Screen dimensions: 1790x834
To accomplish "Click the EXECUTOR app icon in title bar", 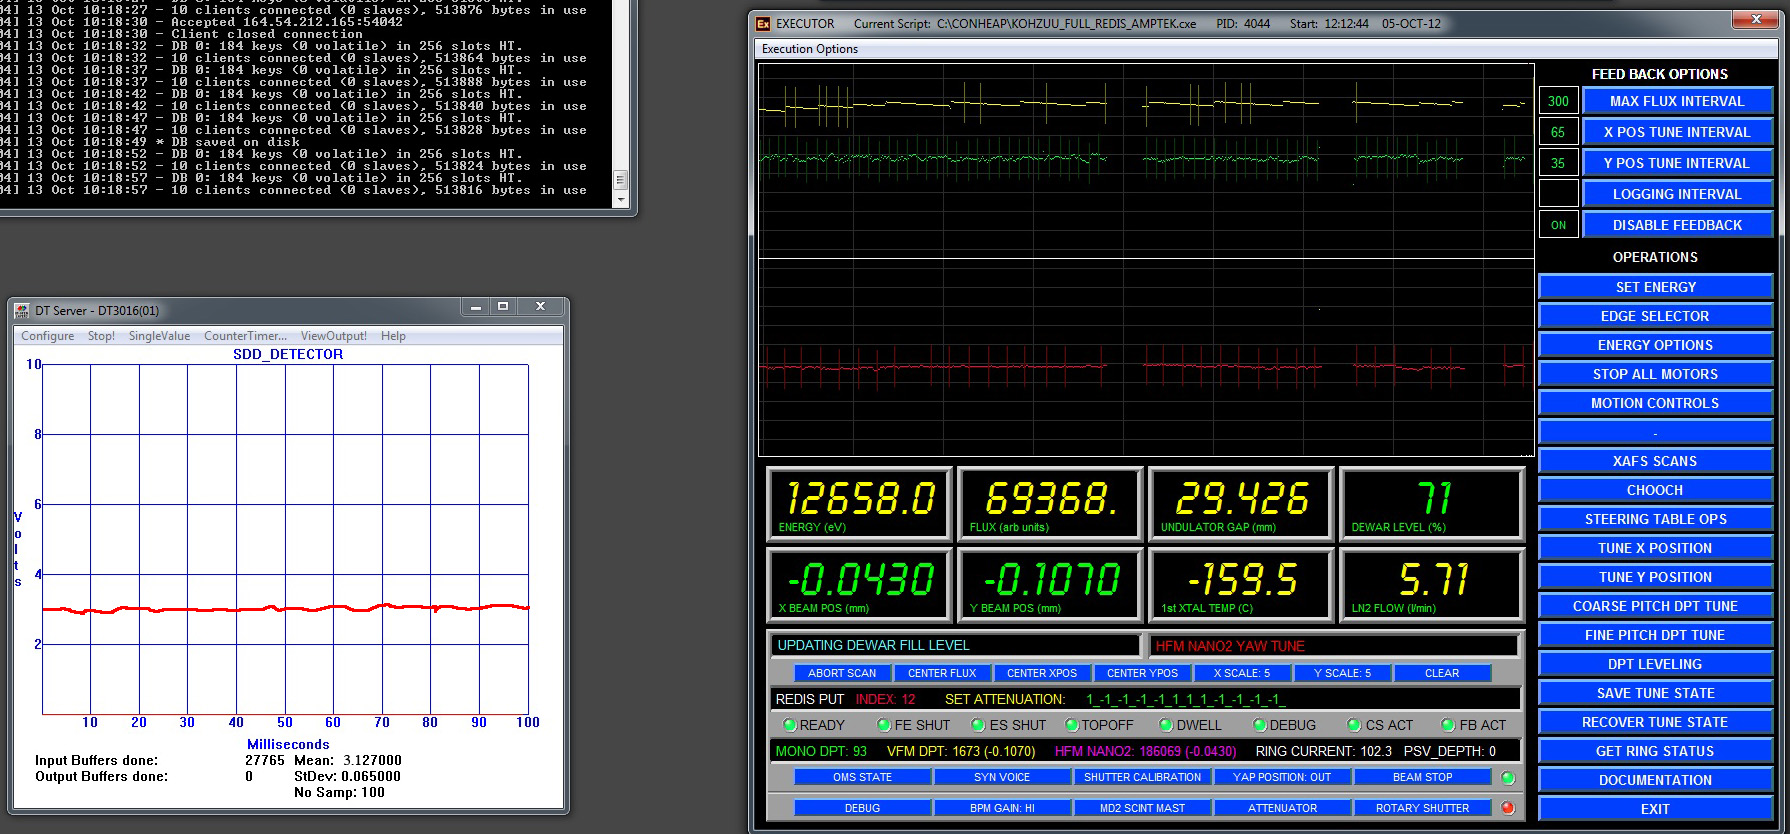I will tap(764, 23).
